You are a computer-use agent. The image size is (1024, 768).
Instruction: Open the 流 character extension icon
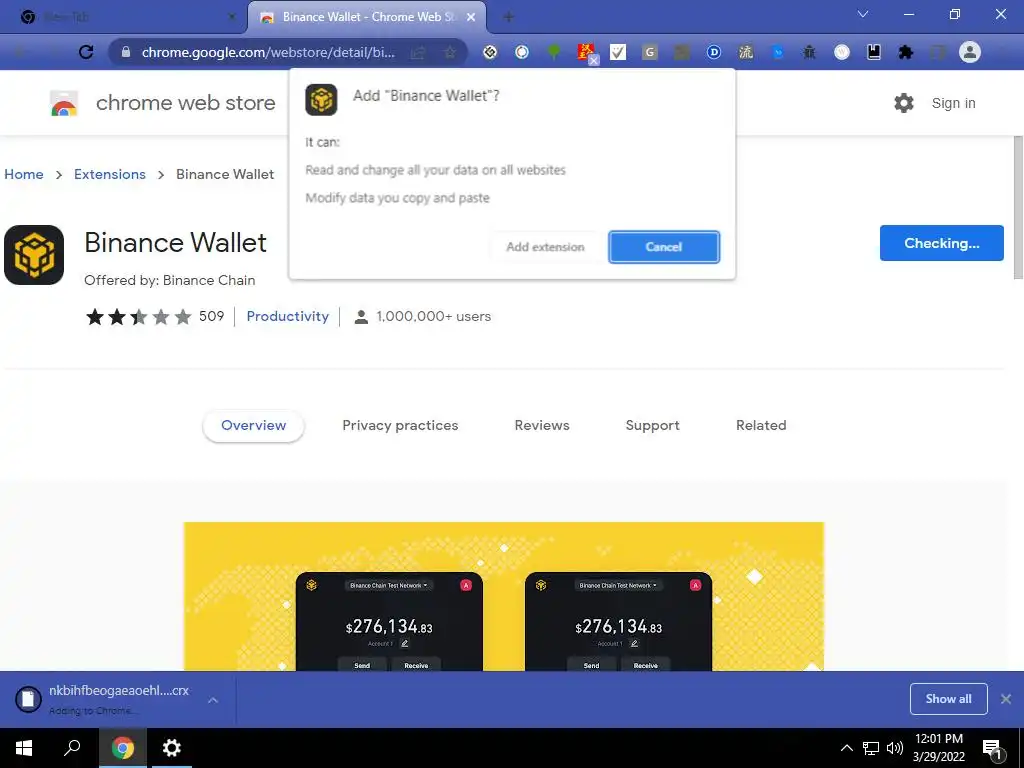coord(746,52)
